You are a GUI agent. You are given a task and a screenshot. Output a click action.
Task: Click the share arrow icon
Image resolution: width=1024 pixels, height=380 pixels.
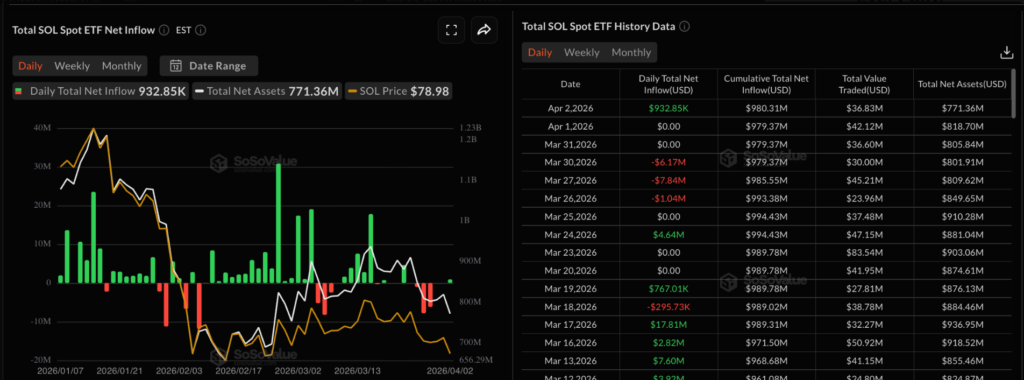(484, 30)
